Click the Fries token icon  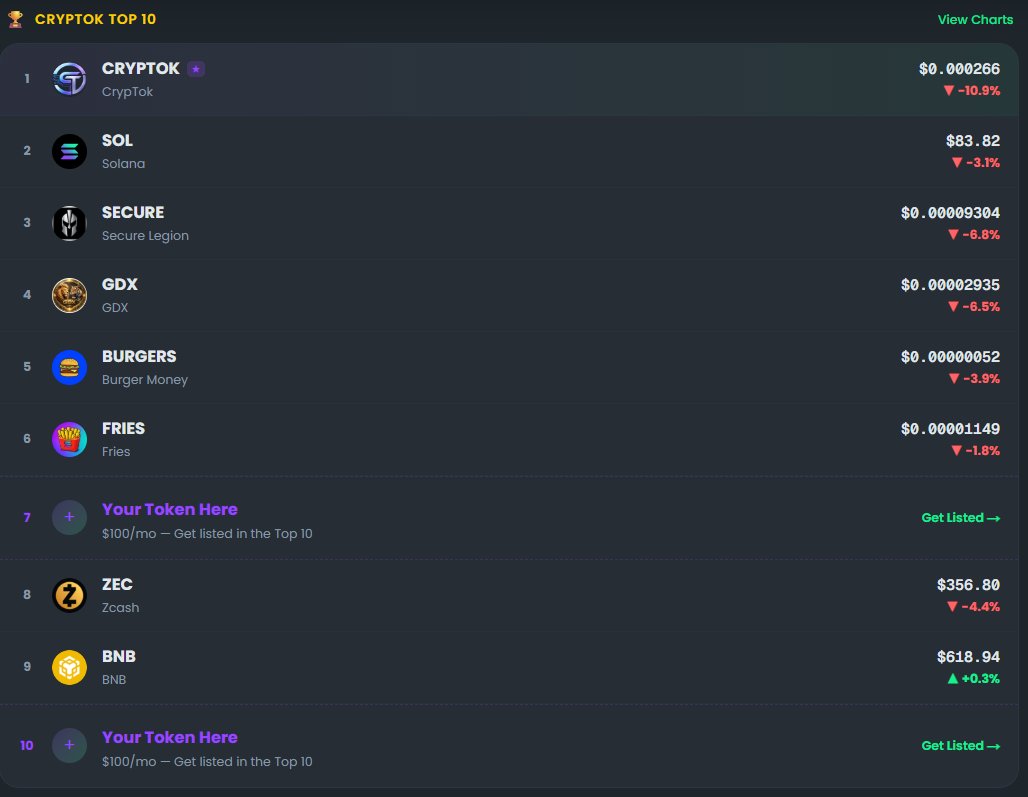coord(70,439)
